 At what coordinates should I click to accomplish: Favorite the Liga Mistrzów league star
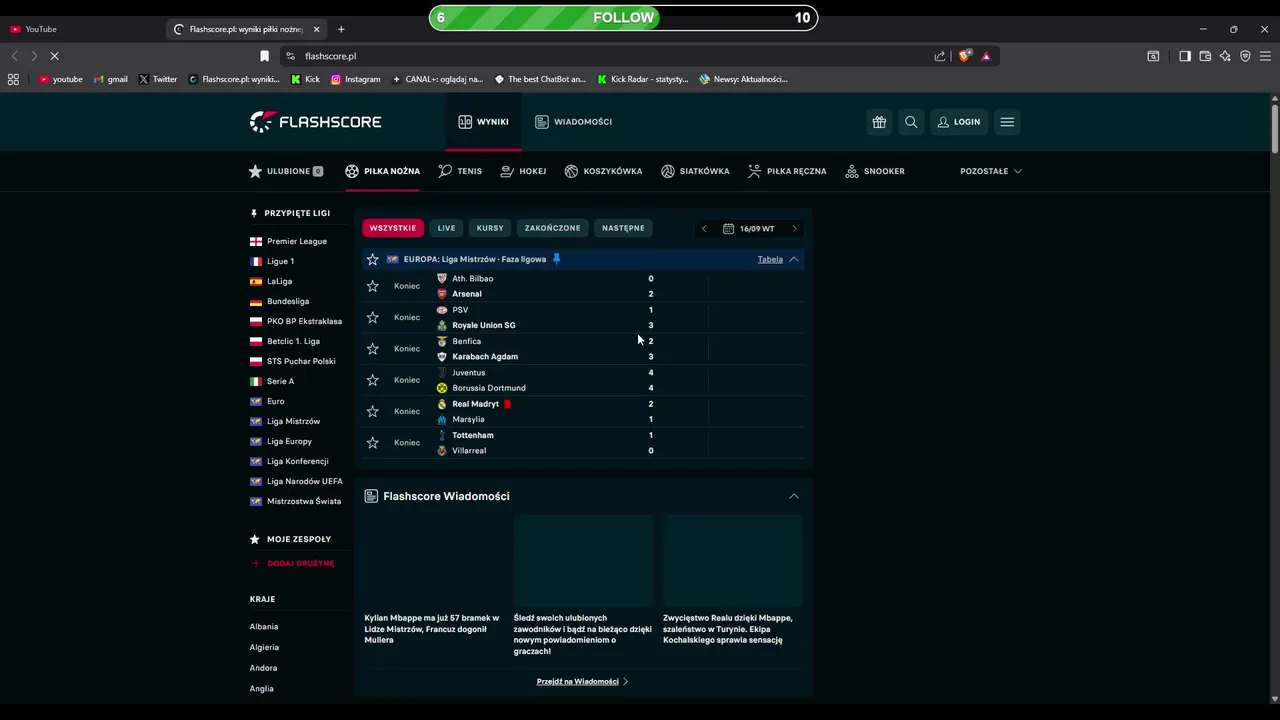[373, 259]
